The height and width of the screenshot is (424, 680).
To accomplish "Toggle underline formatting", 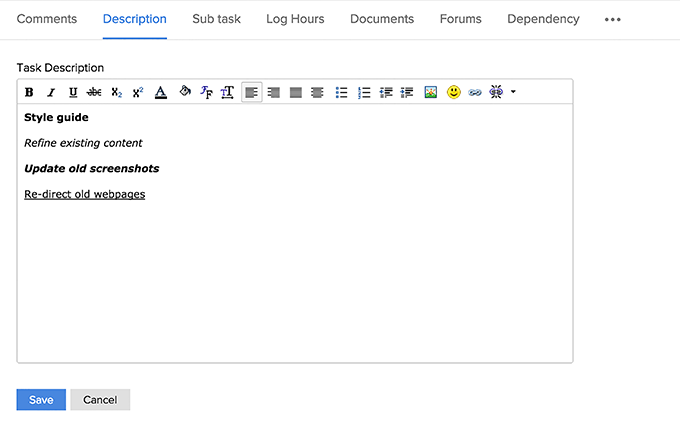I will (73, 92).
